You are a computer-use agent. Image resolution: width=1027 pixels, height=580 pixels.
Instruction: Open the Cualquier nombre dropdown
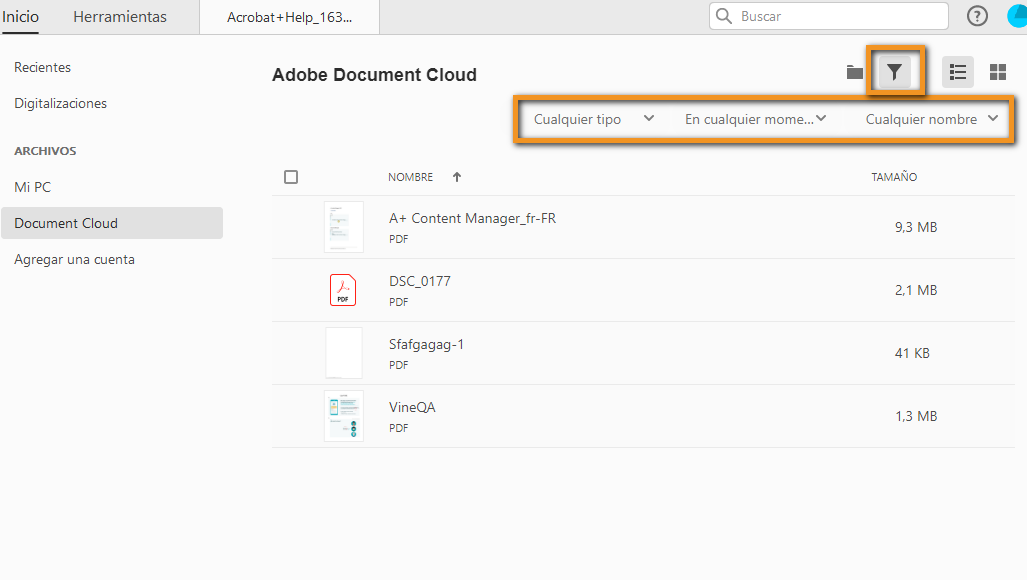pyautogui.click(x=930, y=118)
